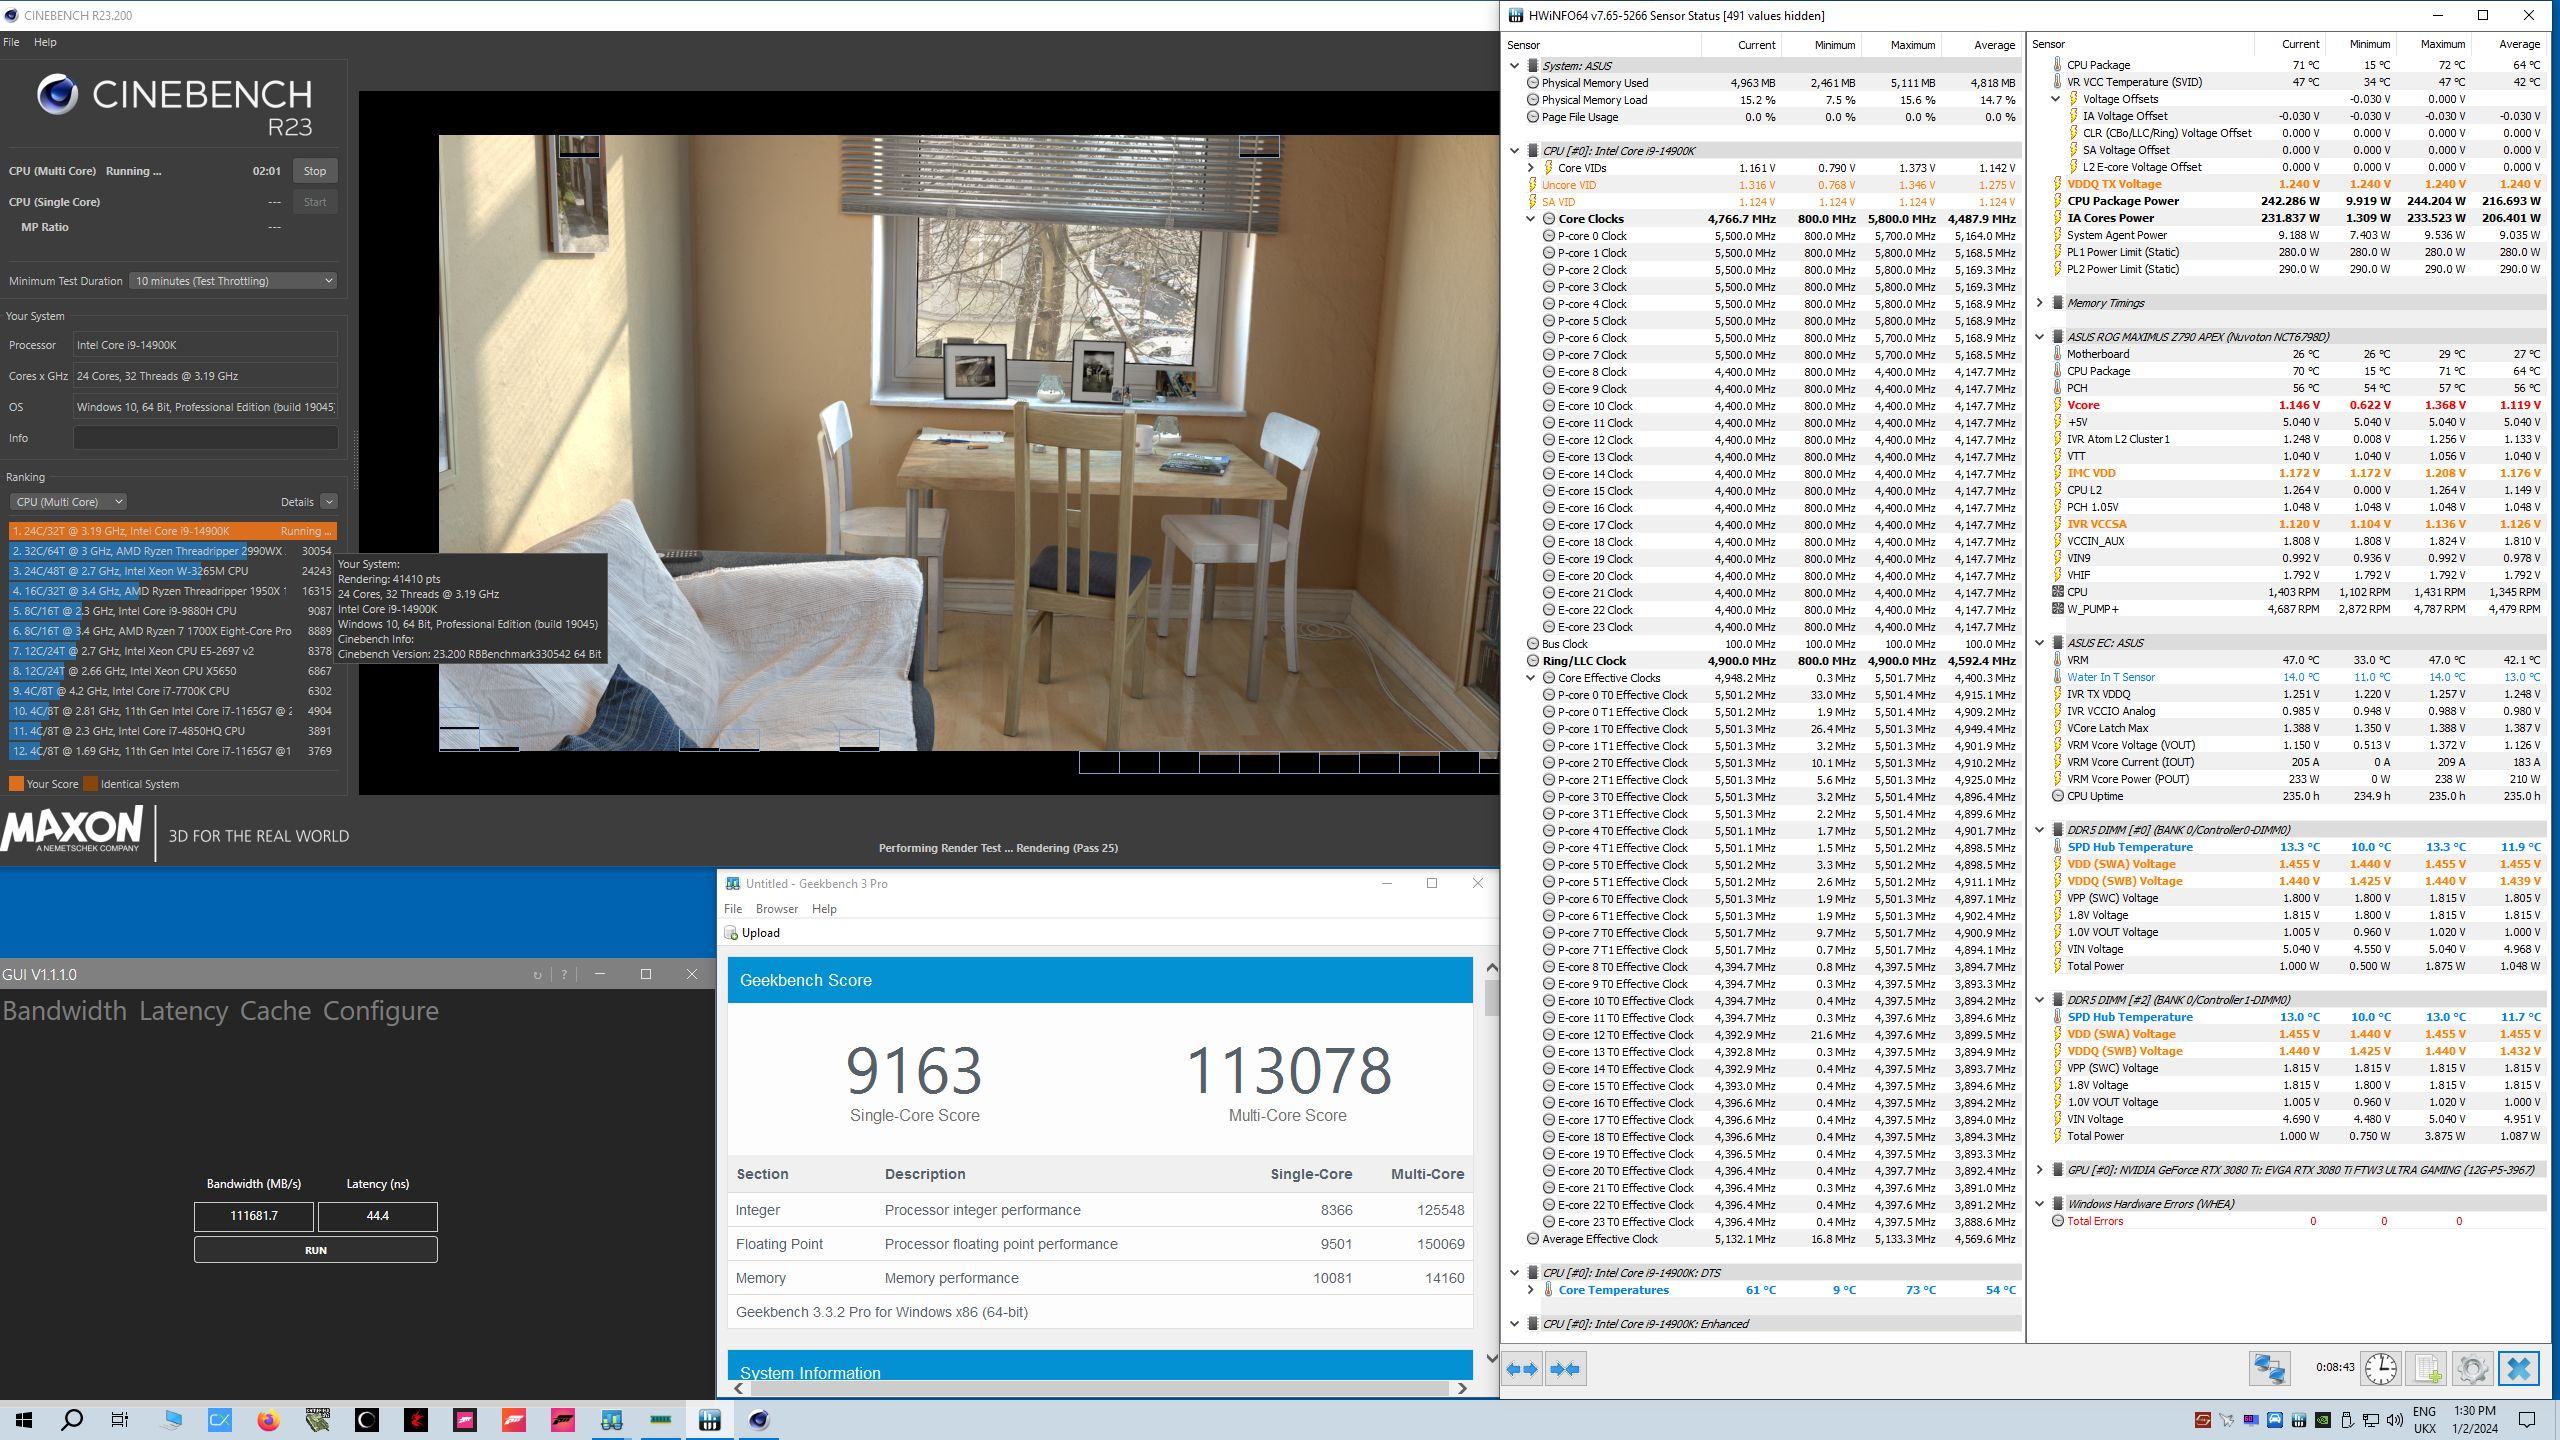
Task: Click the black eclipse circle taskbar icon
Action: point(367,1420)
